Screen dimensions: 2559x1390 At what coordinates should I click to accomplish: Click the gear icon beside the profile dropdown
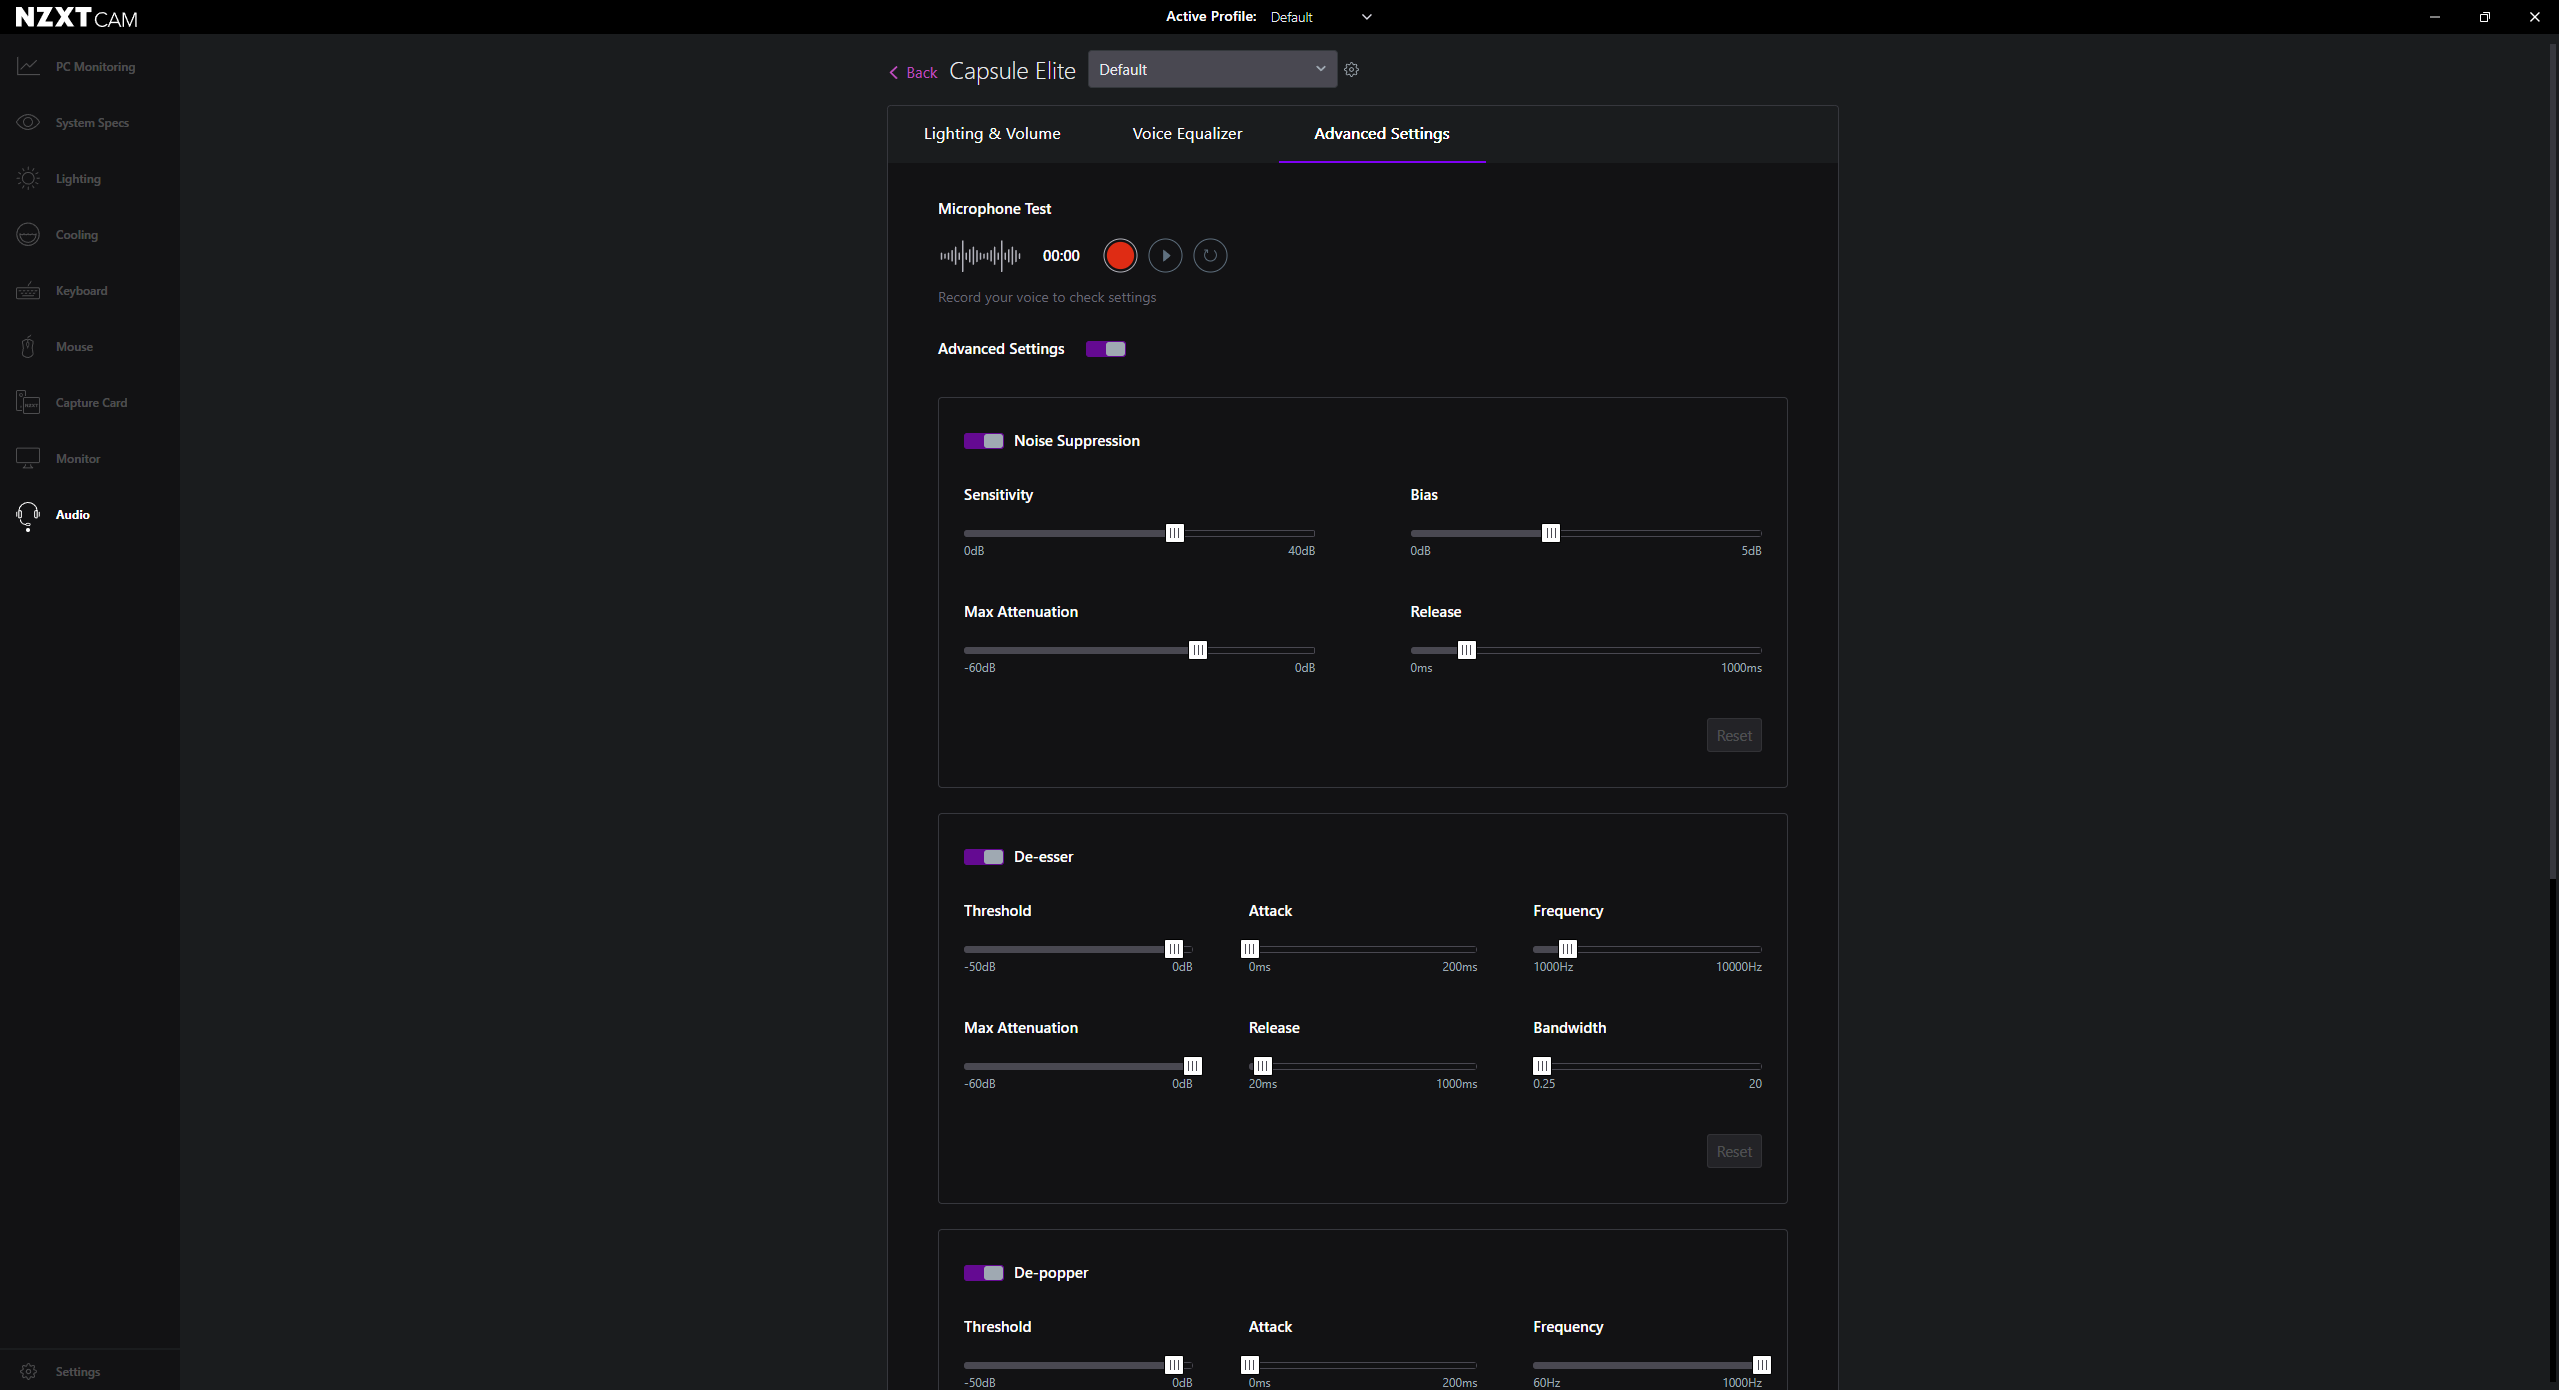tap(1351, 70)
